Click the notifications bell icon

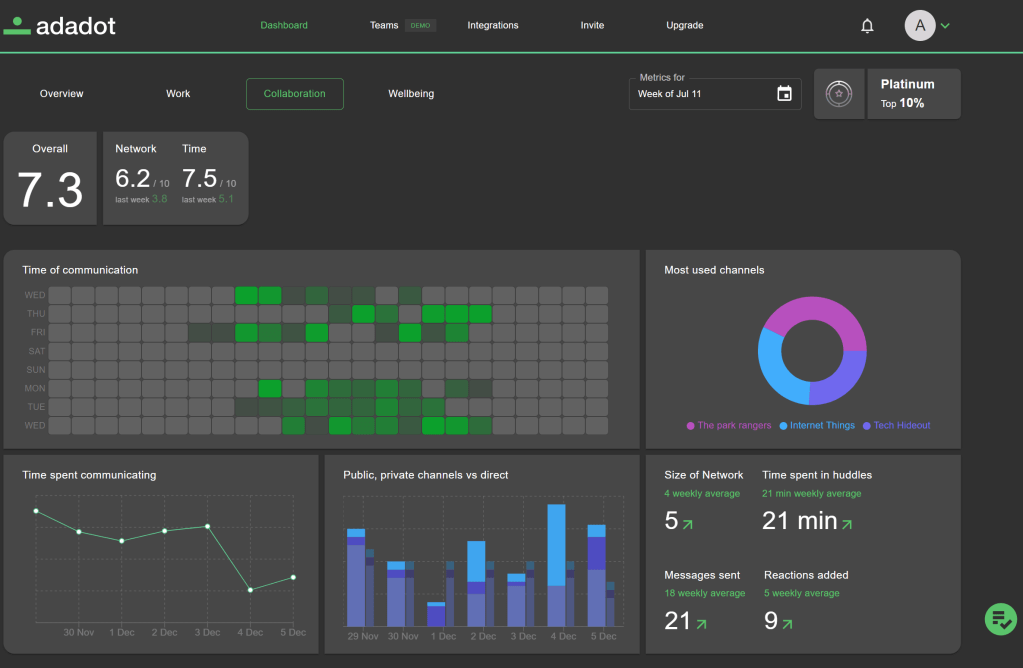point(867,26)
